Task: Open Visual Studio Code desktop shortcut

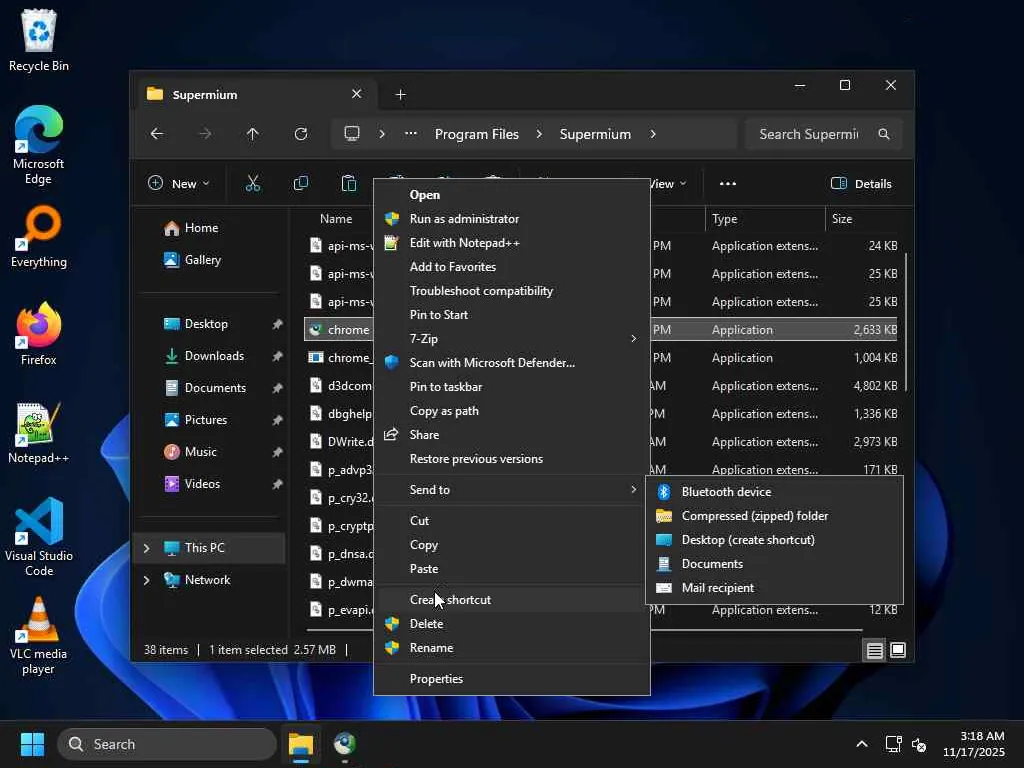Action: point(39,537)
